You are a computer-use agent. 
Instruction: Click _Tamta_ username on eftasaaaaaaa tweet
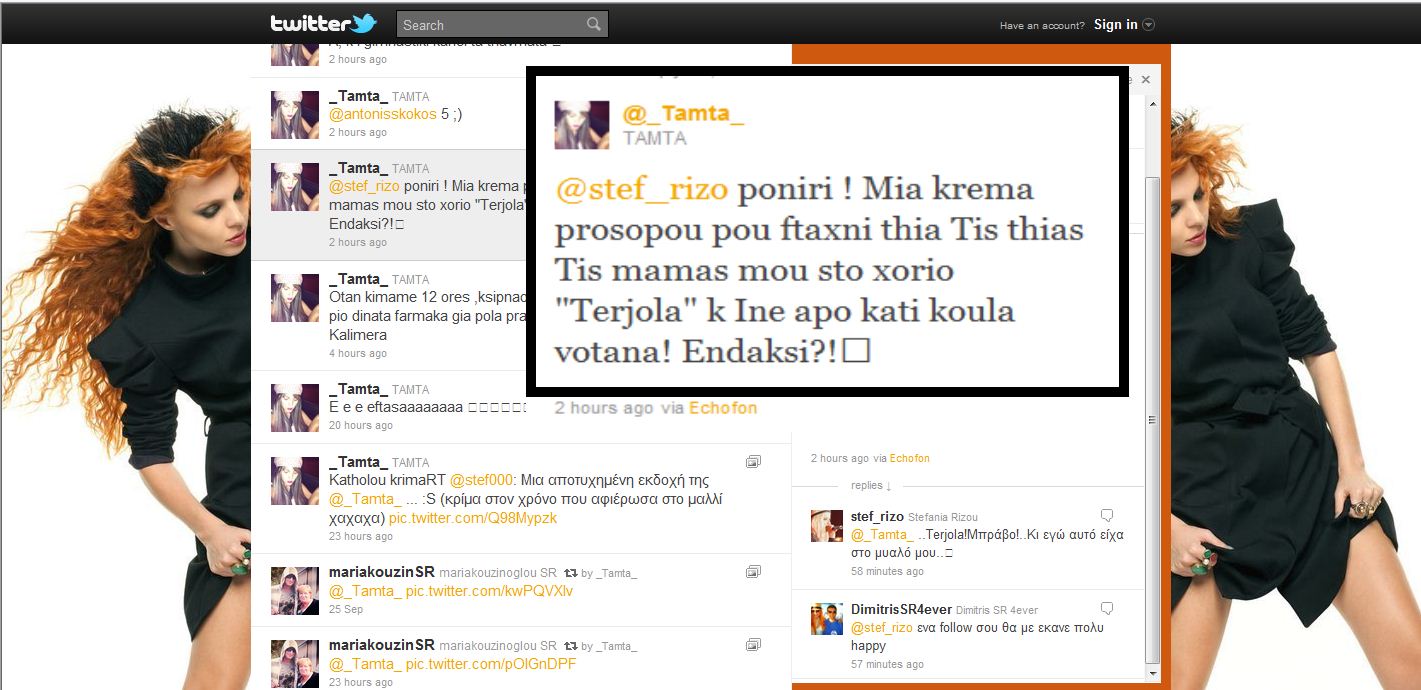click(x=358, y=389)
